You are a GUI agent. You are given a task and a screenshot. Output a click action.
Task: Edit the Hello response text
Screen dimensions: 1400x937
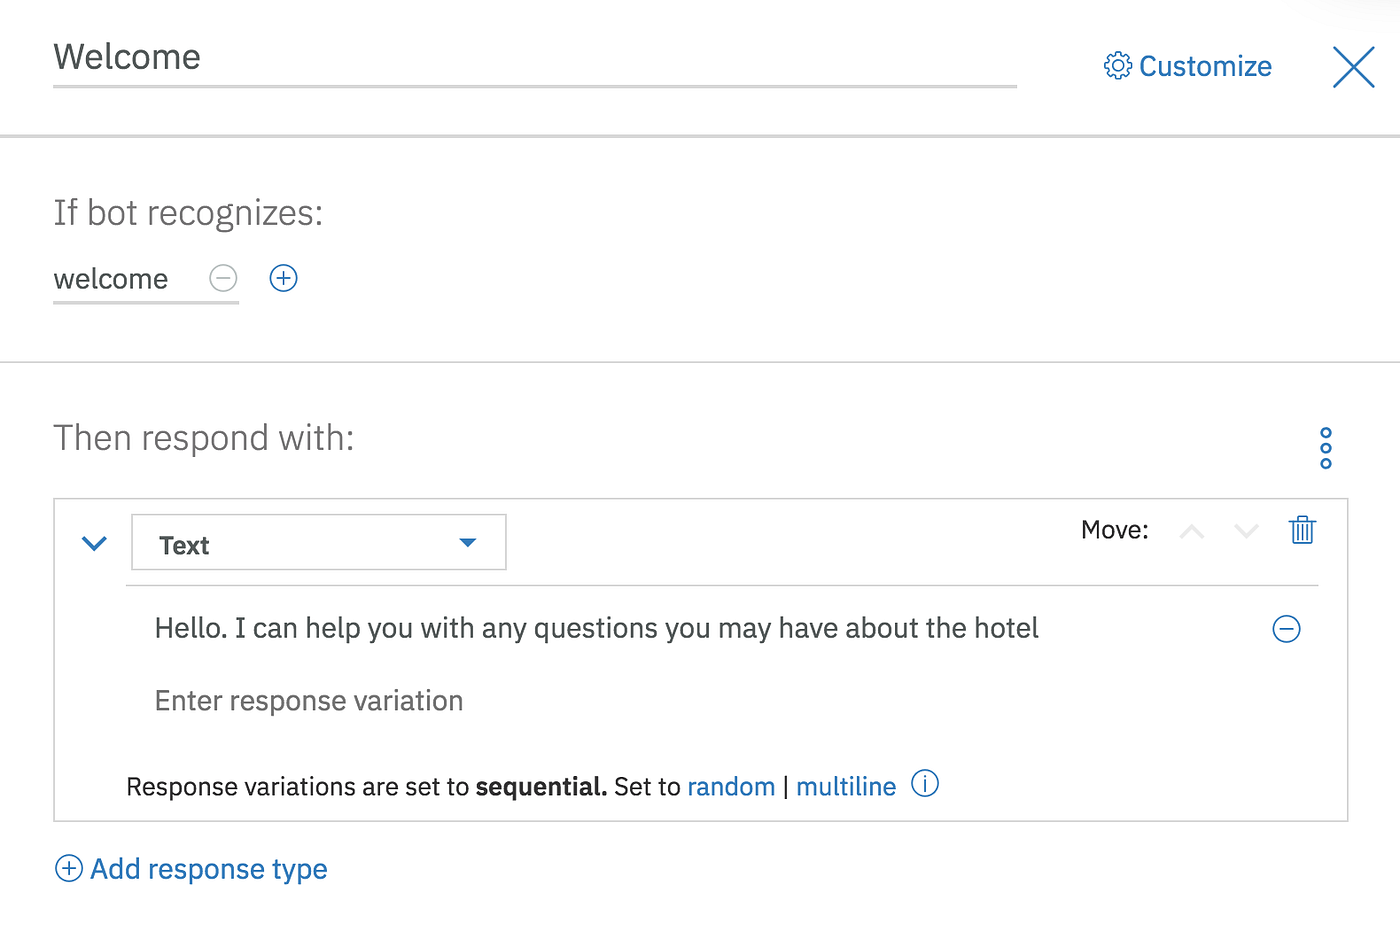tap(596, 628)
